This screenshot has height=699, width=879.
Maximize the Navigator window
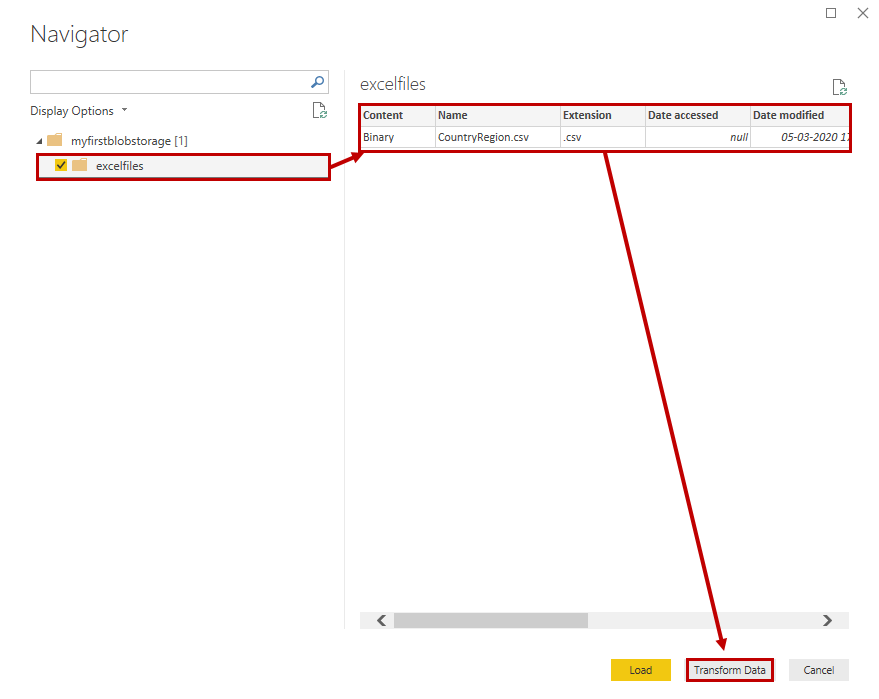coord(831,13)
